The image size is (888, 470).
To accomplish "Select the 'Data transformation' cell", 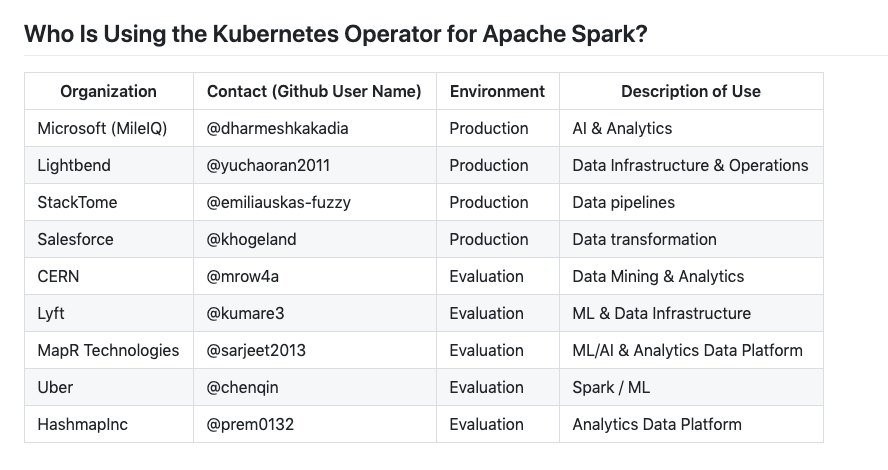I will coord(691,240).
